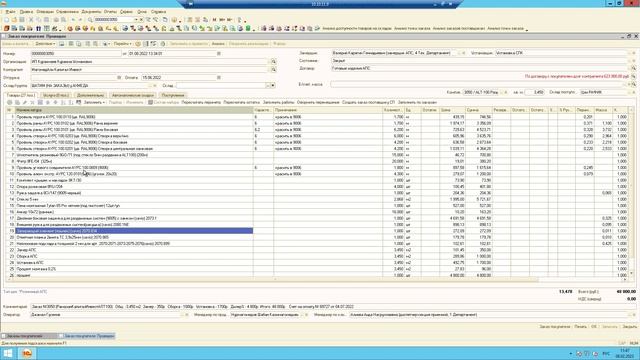Switch to the Услуги tab
Screen dimensions: 640x360
56,95
